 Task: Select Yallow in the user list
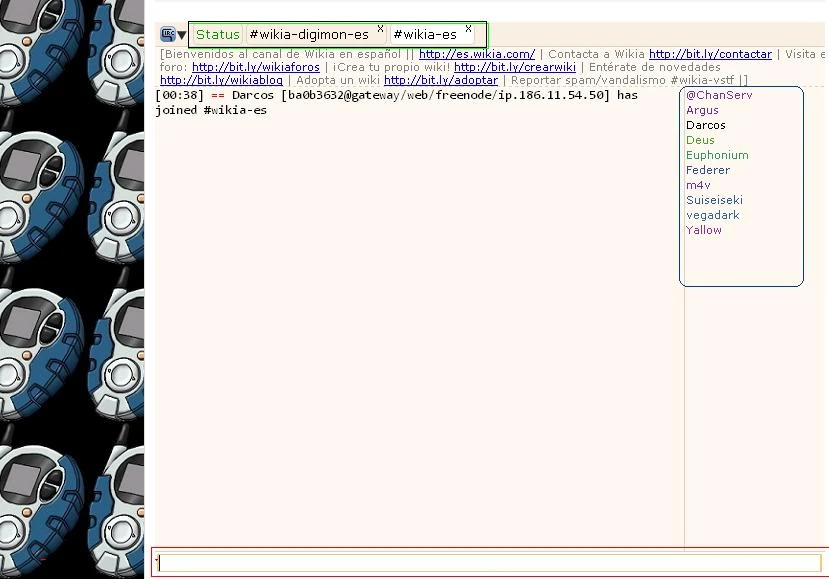click(x=704, y=230)
